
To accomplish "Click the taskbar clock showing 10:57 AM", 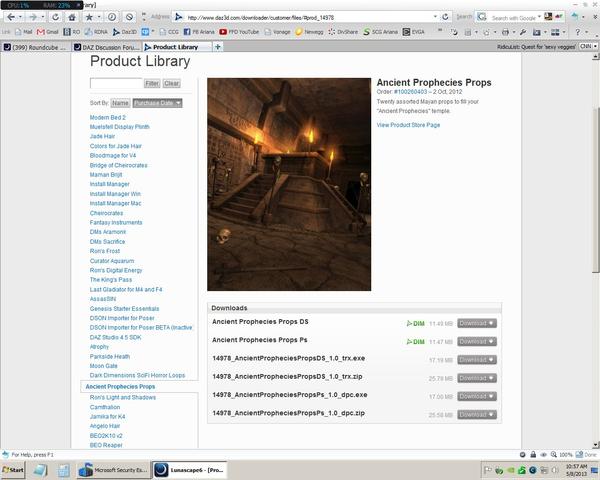I will [576, 470].
